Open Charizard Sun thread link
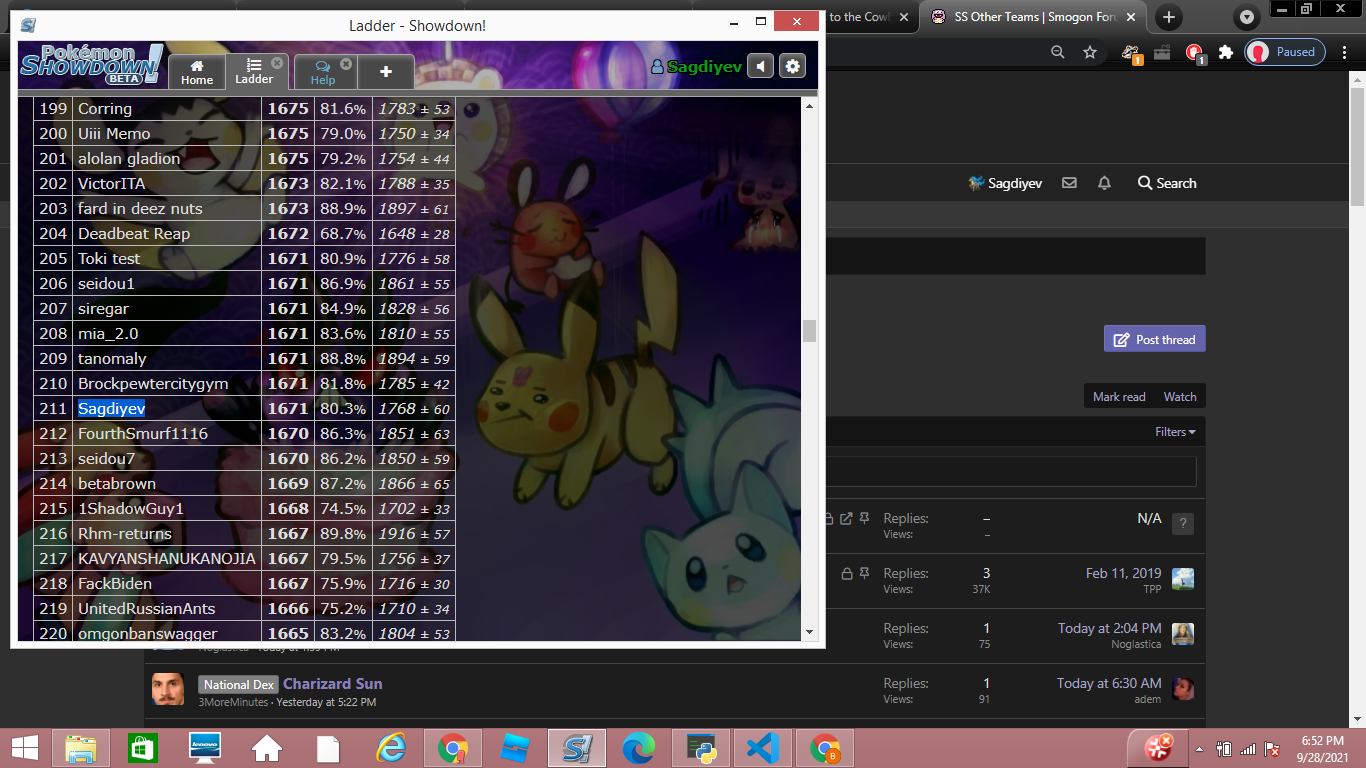 point(333,684)
